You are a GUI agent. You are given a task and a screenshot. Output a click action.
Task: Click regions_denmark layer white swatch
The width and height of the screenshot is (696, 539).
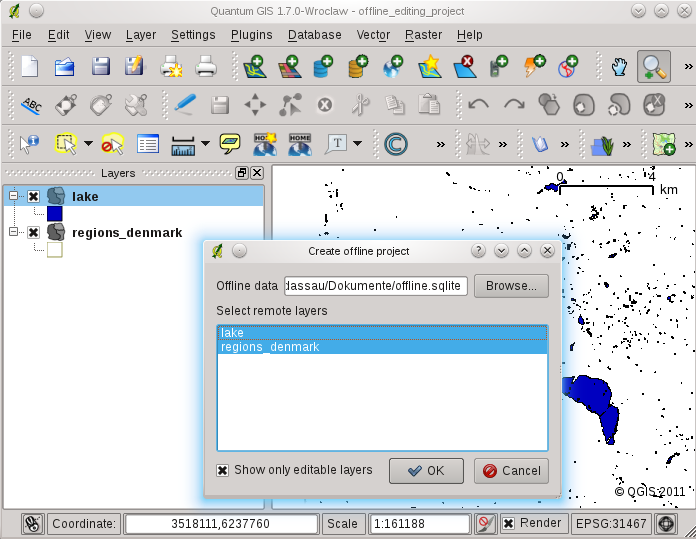pyautogui.click(x=55, y=250)
